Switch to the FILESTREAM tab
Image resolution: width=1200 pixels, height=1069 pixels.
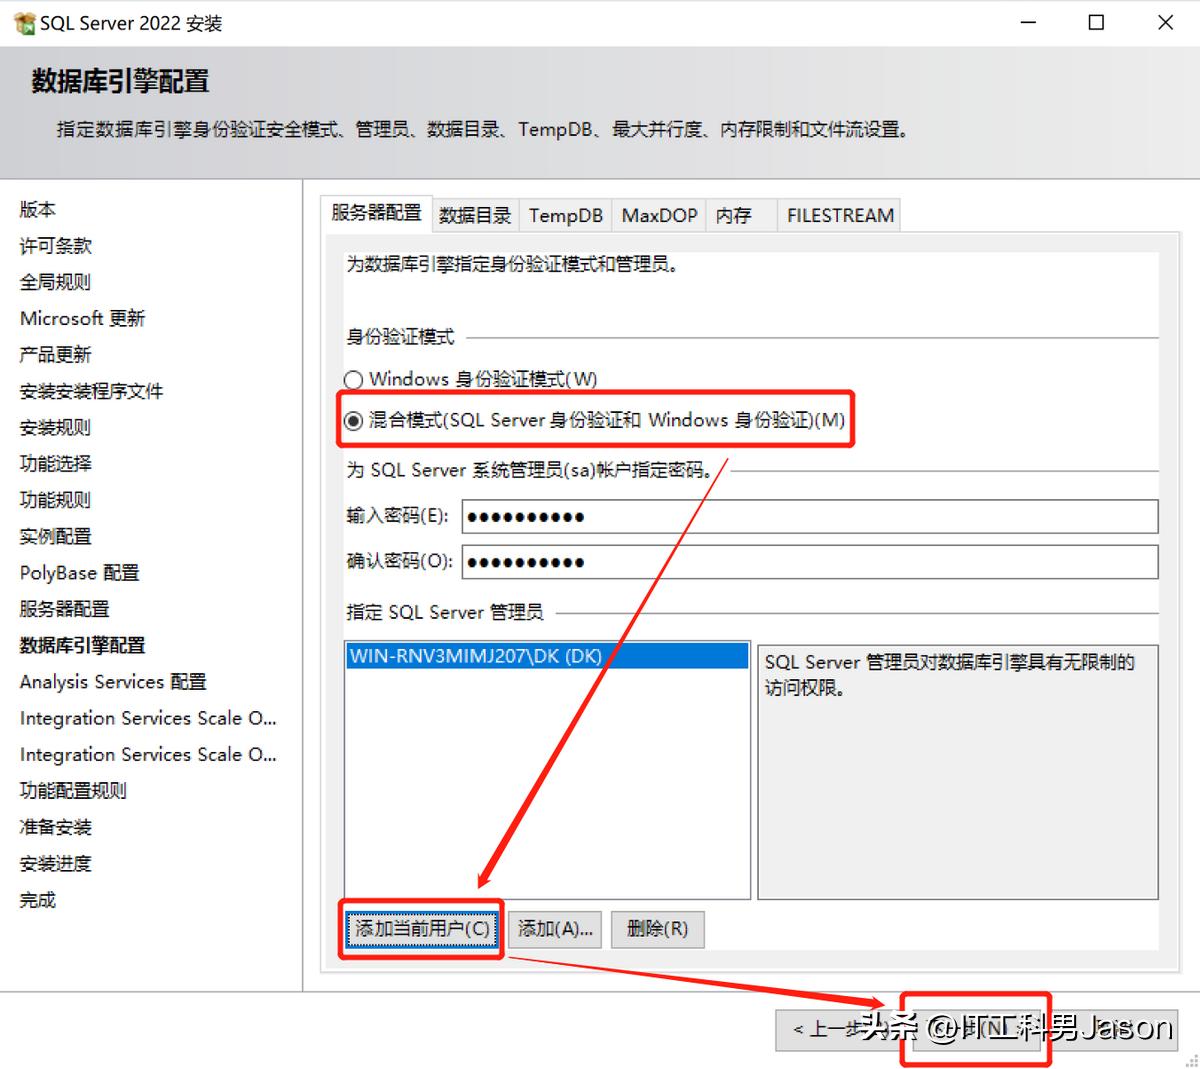pos(839,214)
